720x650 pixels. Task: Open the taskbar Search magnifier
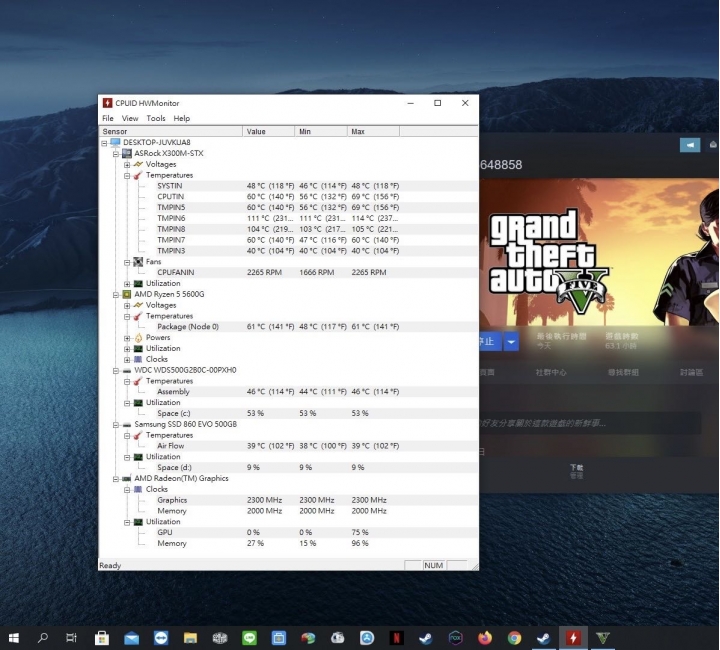tap(43, 638)
